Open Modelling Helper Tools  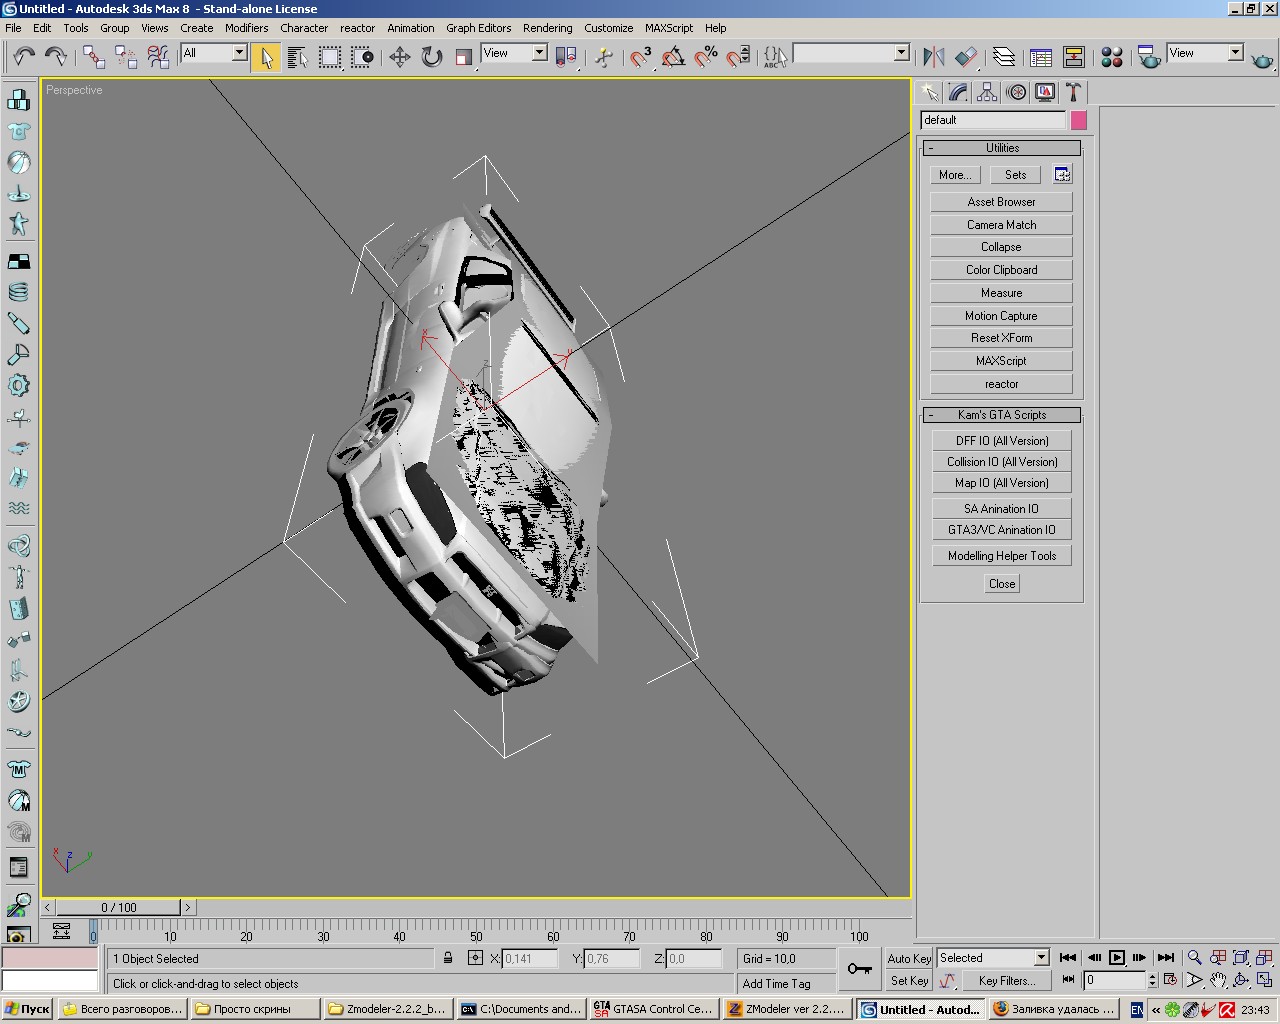[x=1002, y=556]
